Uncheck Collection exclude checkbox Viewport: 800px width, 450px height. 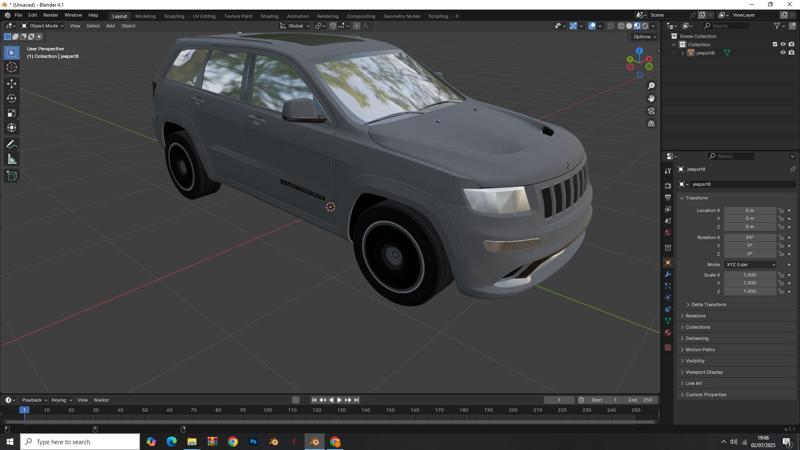coord(775,44)
